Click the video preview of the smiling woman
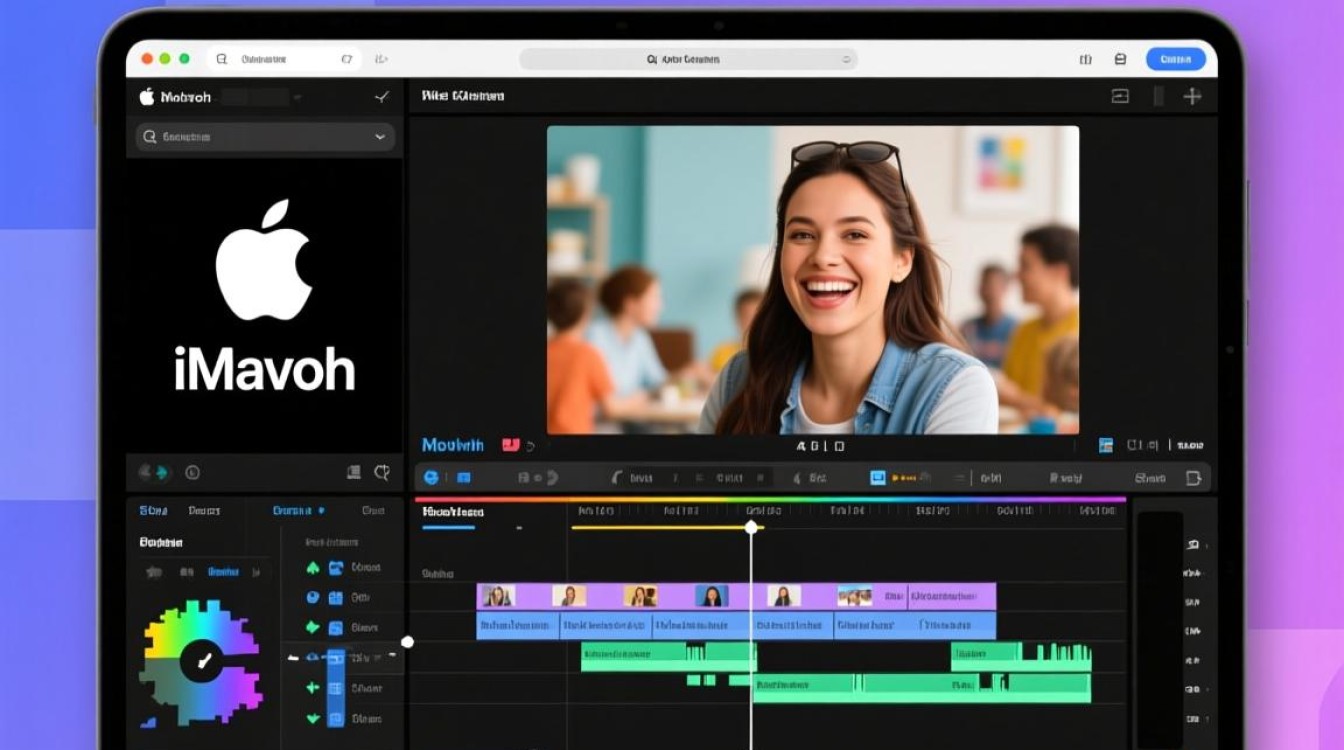This screenshot has height=750, width=1344. coord(812,279)
